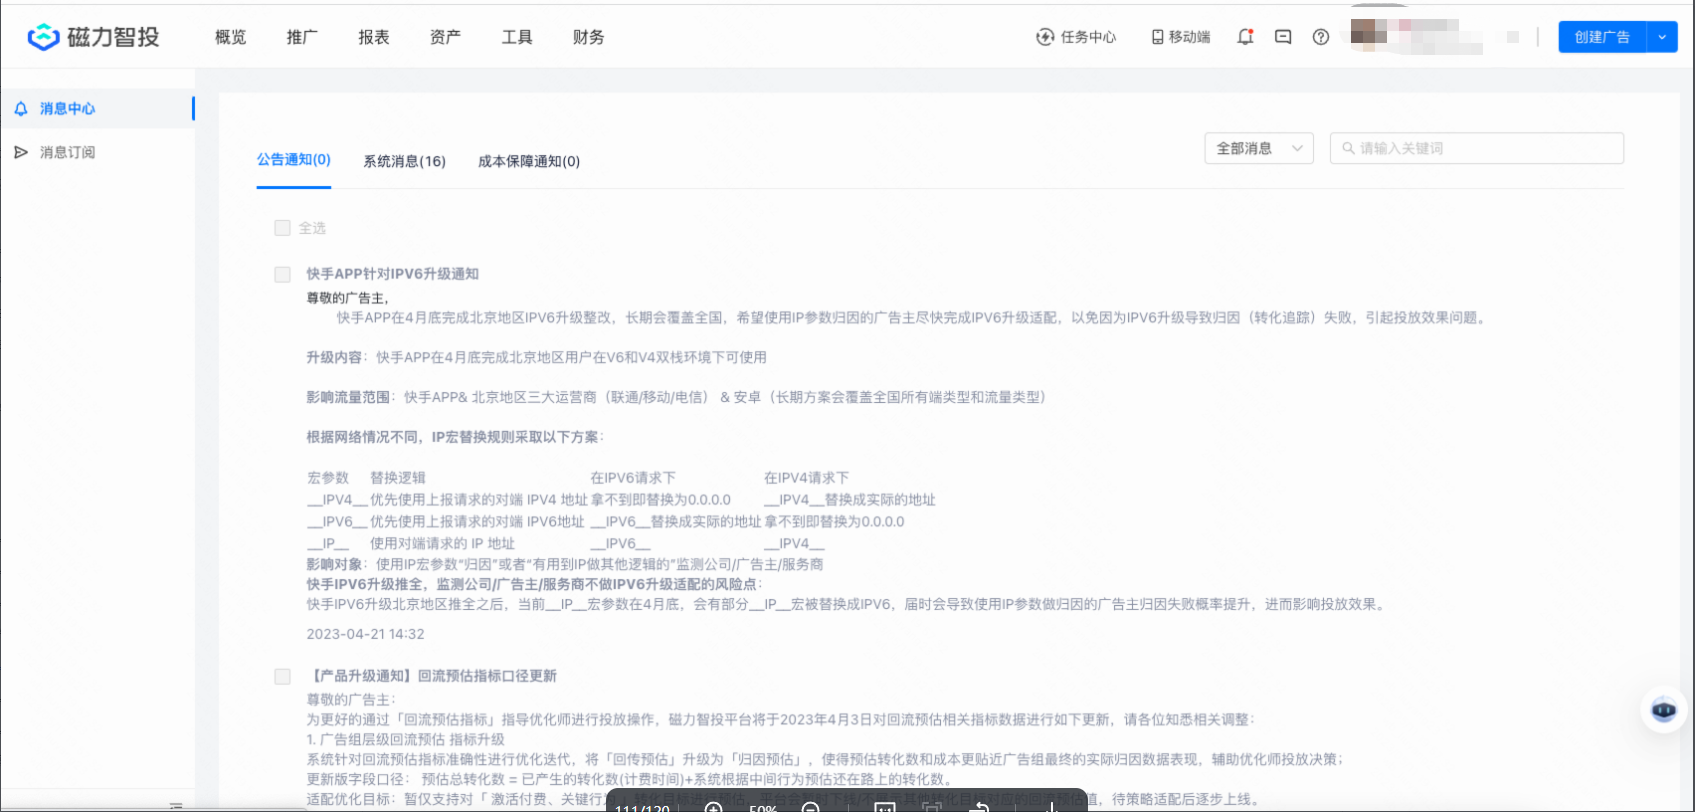Click the 50% zoom value in the bottom bar
This screenshot has width=1695, height=812.
click(763, 807)
